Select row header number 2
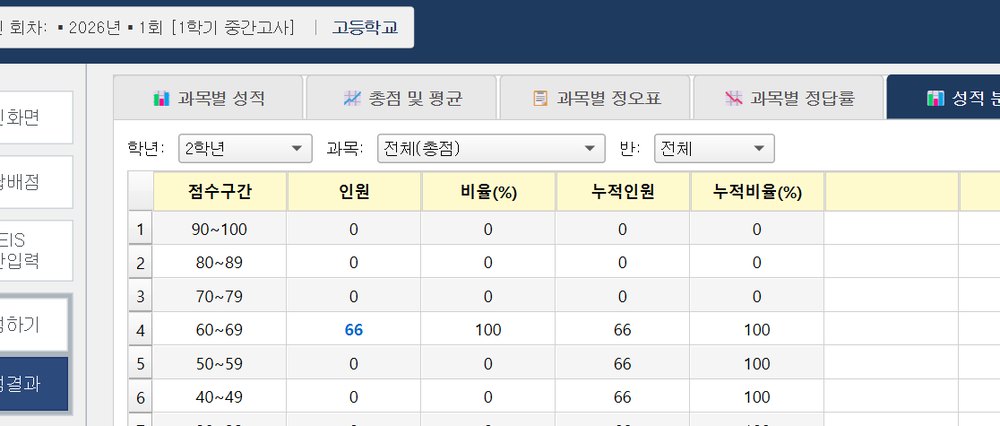 coord(140,263)
